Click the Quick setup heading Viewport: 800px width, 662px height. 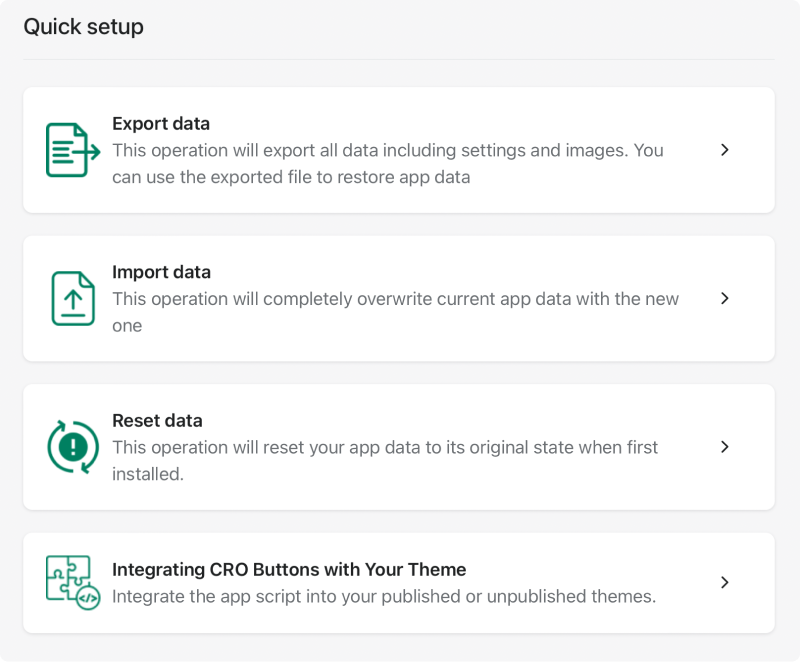pyautogui.click(x=84, y=27)
